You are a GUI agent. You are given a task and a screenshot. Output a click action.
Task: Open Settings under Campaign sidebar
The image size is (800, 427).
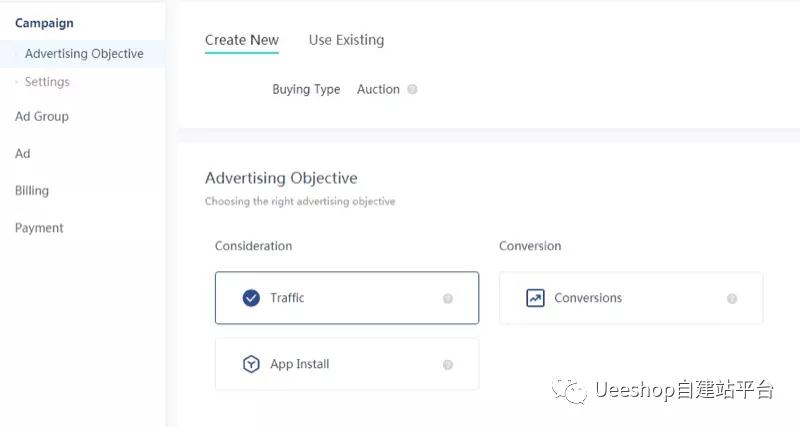tap(47, 82)
